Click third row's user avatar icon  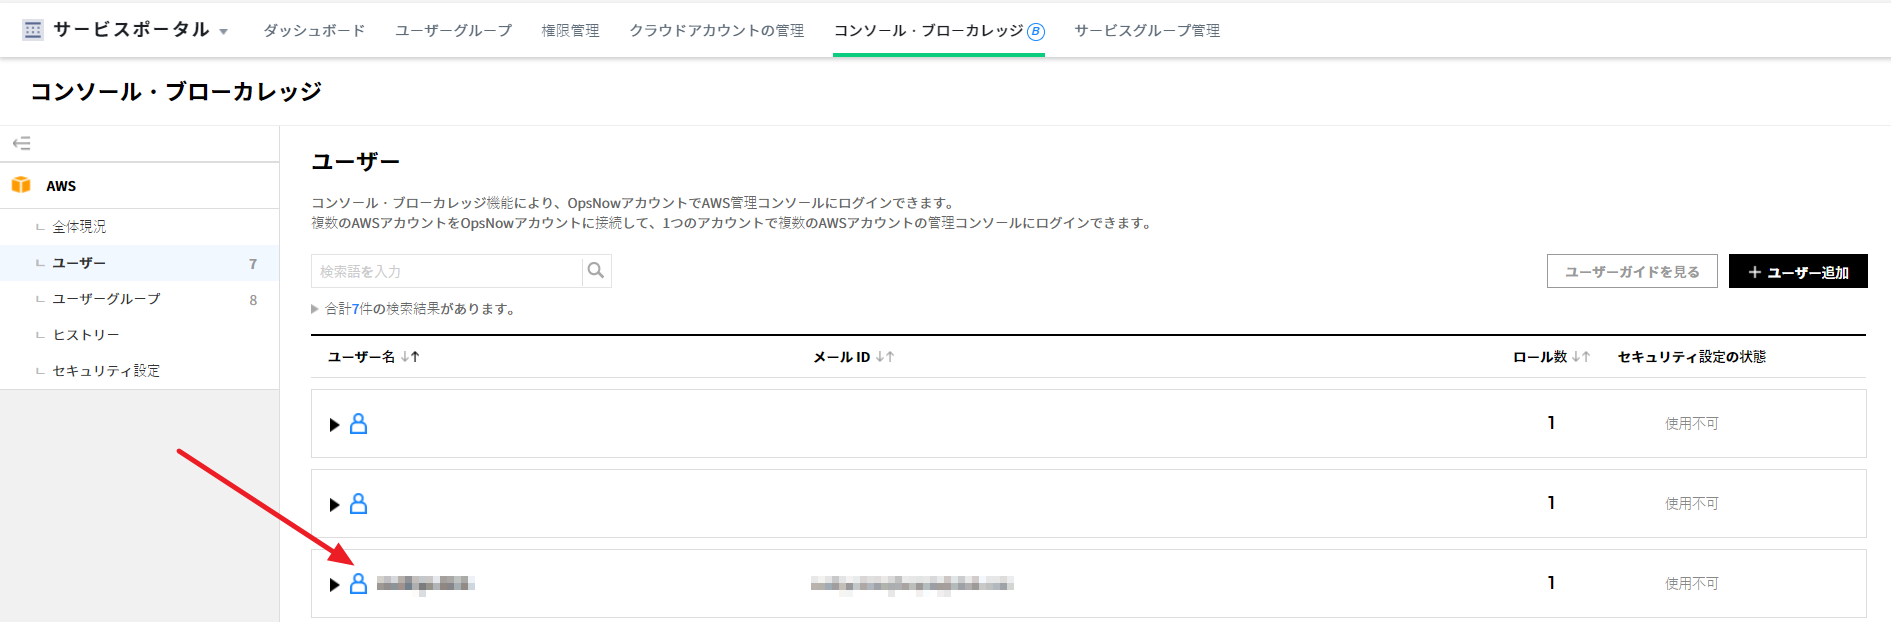click(x=358, y=584)
